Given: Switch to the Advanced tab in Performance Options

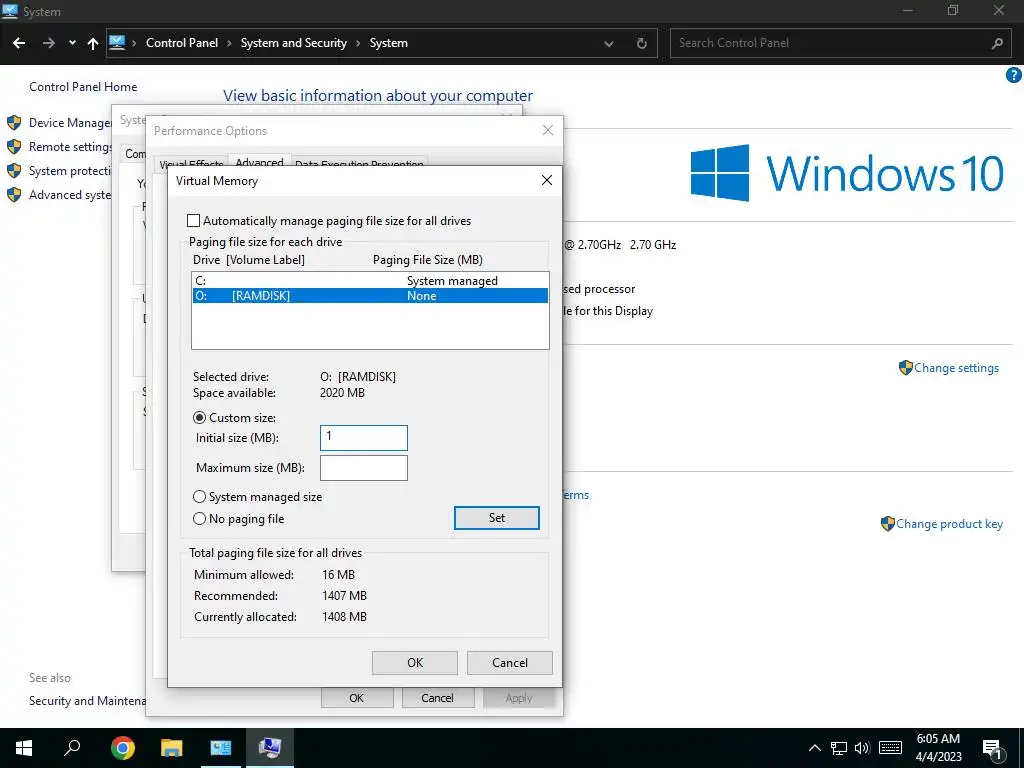Looking at the screenshot, I should point(259,162).
